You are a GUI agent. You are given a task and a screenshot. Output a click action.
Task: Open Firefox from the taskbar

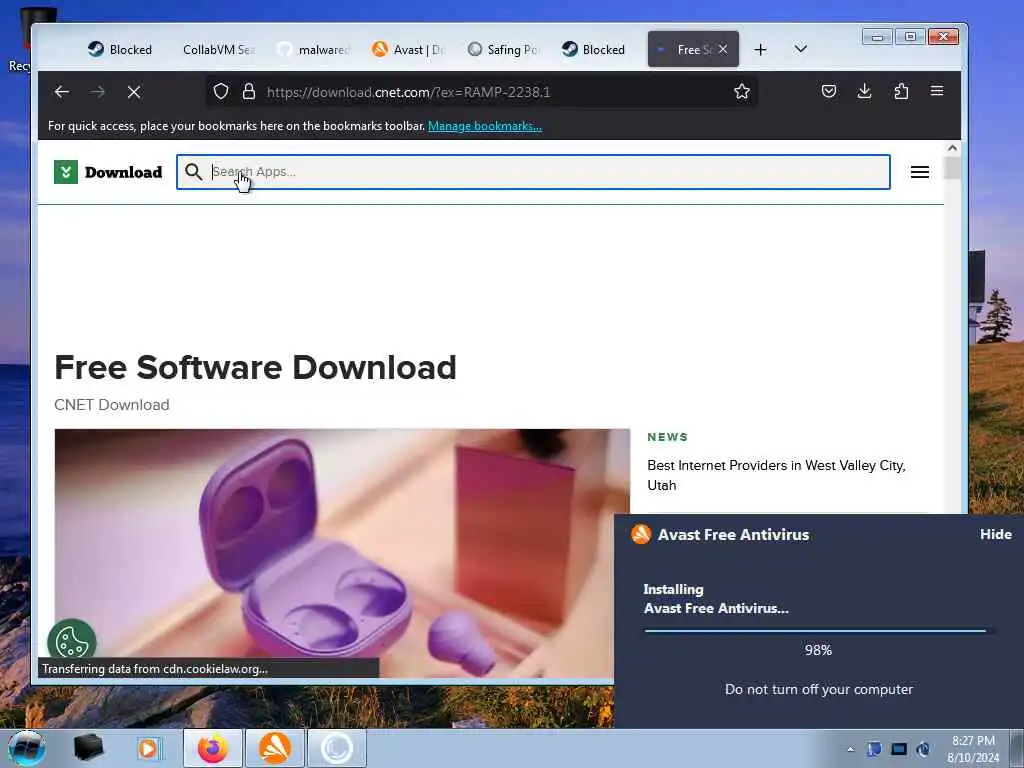pyautogui.click(x=213, y=748)
